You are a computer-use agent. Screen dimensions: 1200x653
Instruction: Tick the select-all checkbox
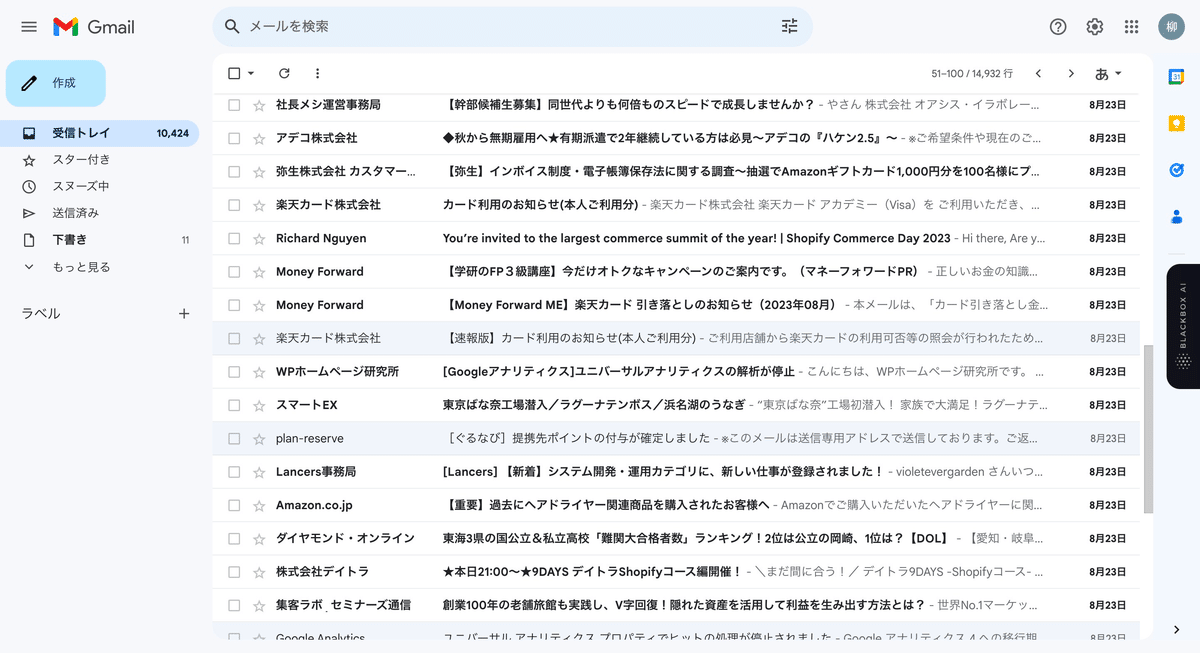click(234, 73)
